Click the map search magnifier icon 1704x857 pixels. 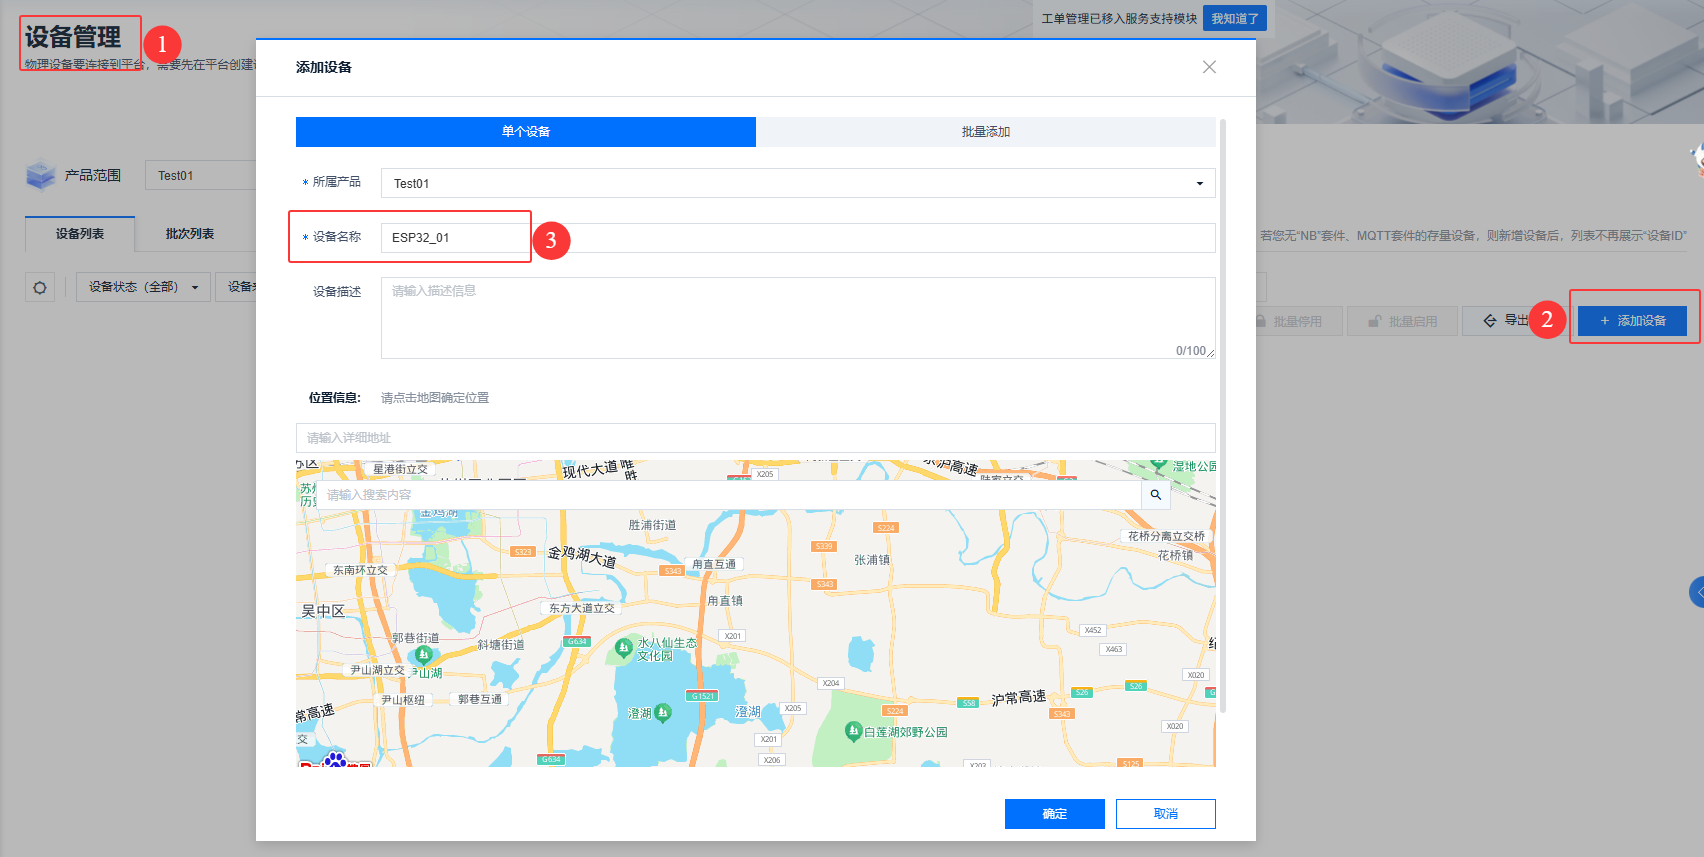(x=1156, y=495)
